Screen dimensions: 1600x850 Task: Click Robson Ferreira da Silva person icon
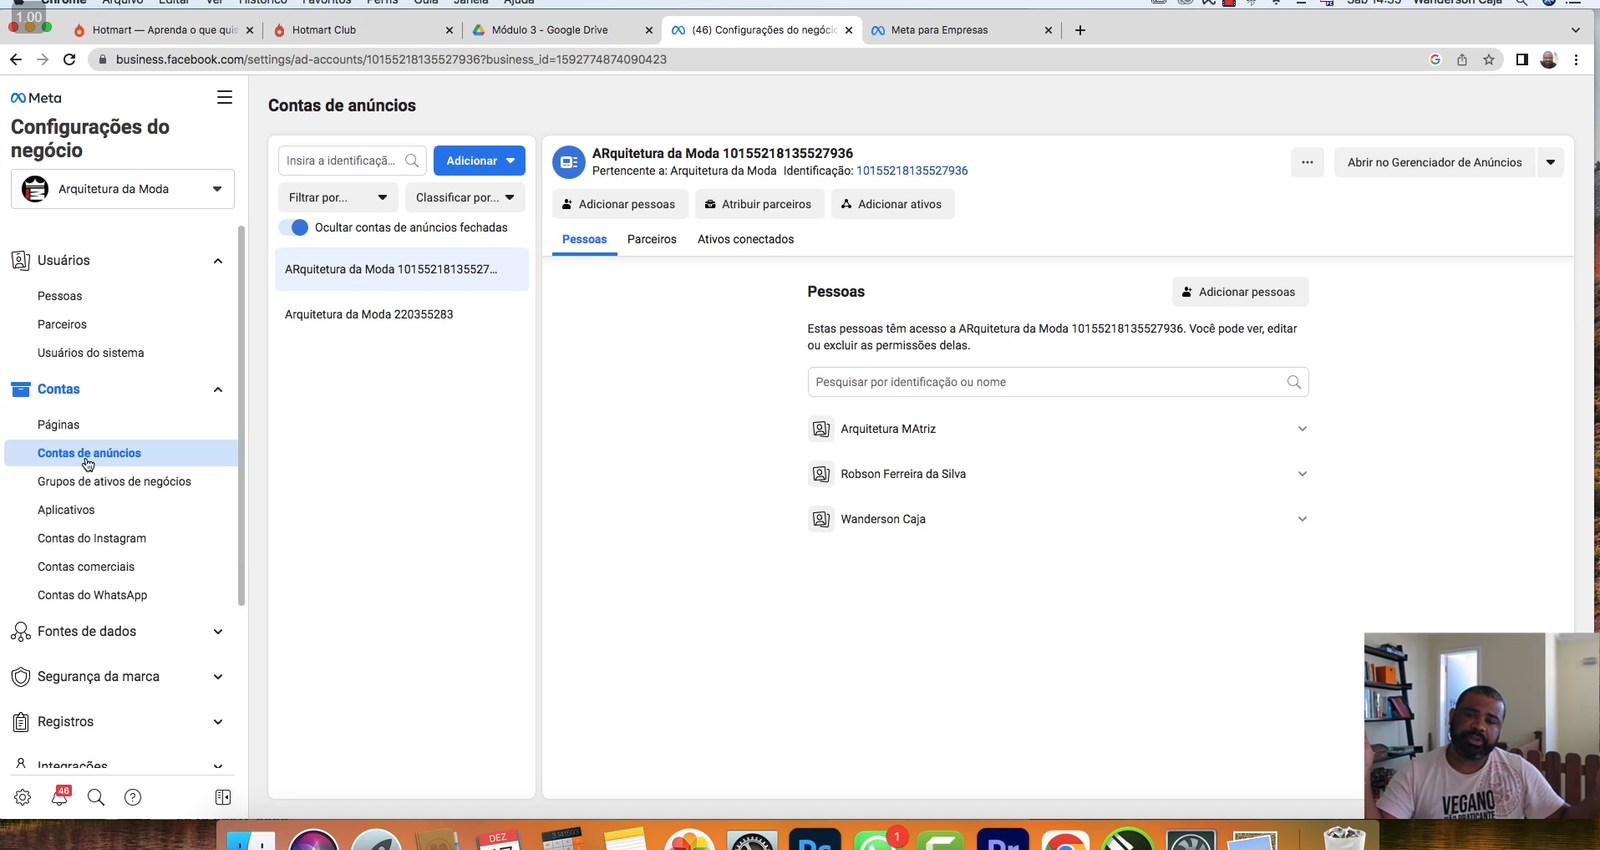pos(821,474)
